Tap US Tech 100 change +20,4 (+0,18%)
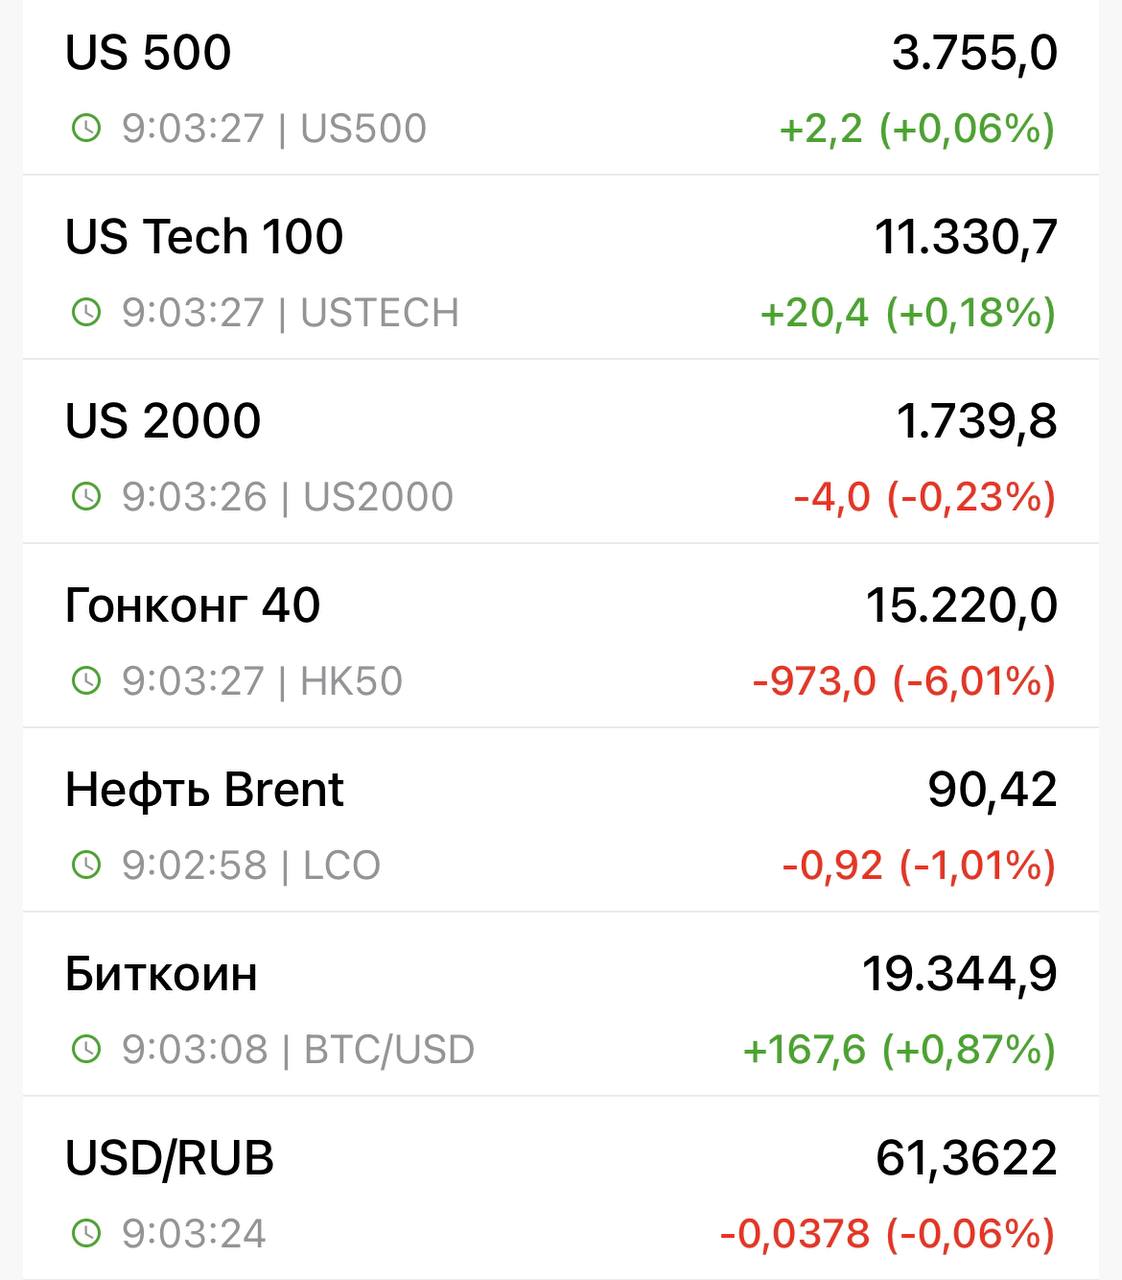 tap(907, 312)
